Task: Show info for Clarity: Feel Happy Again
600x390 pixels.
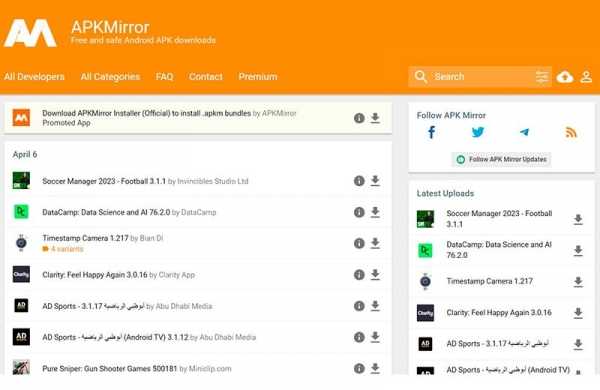Action: pos(359,274)
